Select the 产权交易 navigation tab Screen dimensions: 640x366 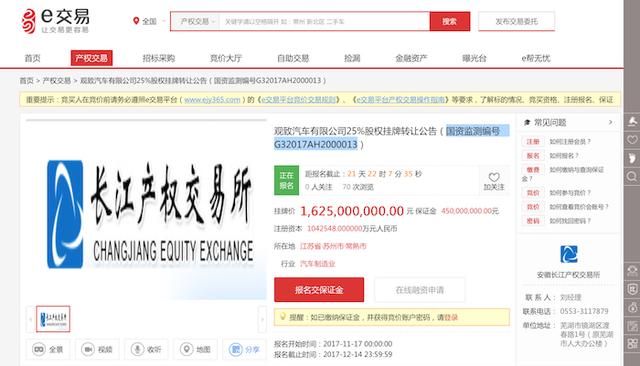91,58
